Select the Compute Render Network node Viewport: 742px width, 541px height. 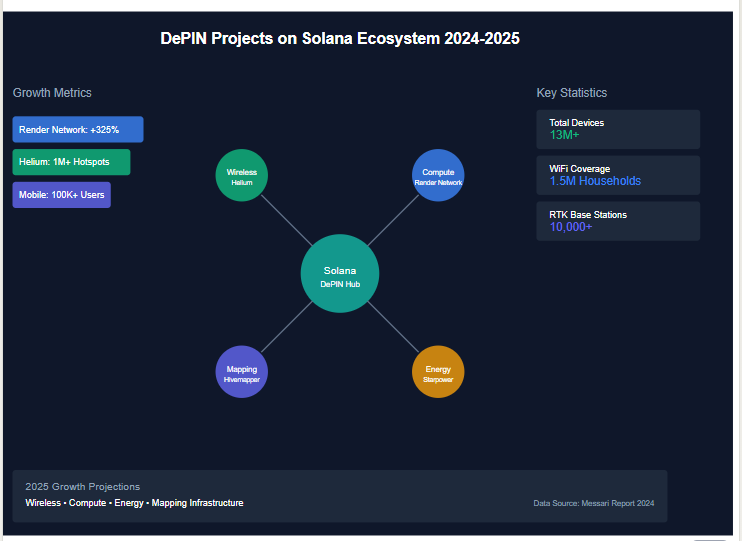pyautogui.click(x=438, y=175)
